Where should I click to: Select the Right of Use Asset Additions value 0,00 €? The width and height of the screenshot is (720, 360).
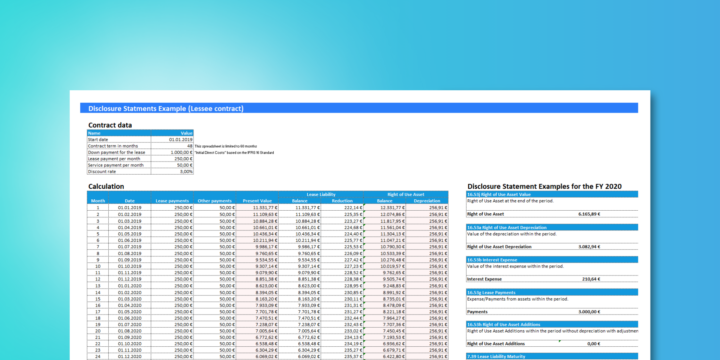(x=593, y=343)
